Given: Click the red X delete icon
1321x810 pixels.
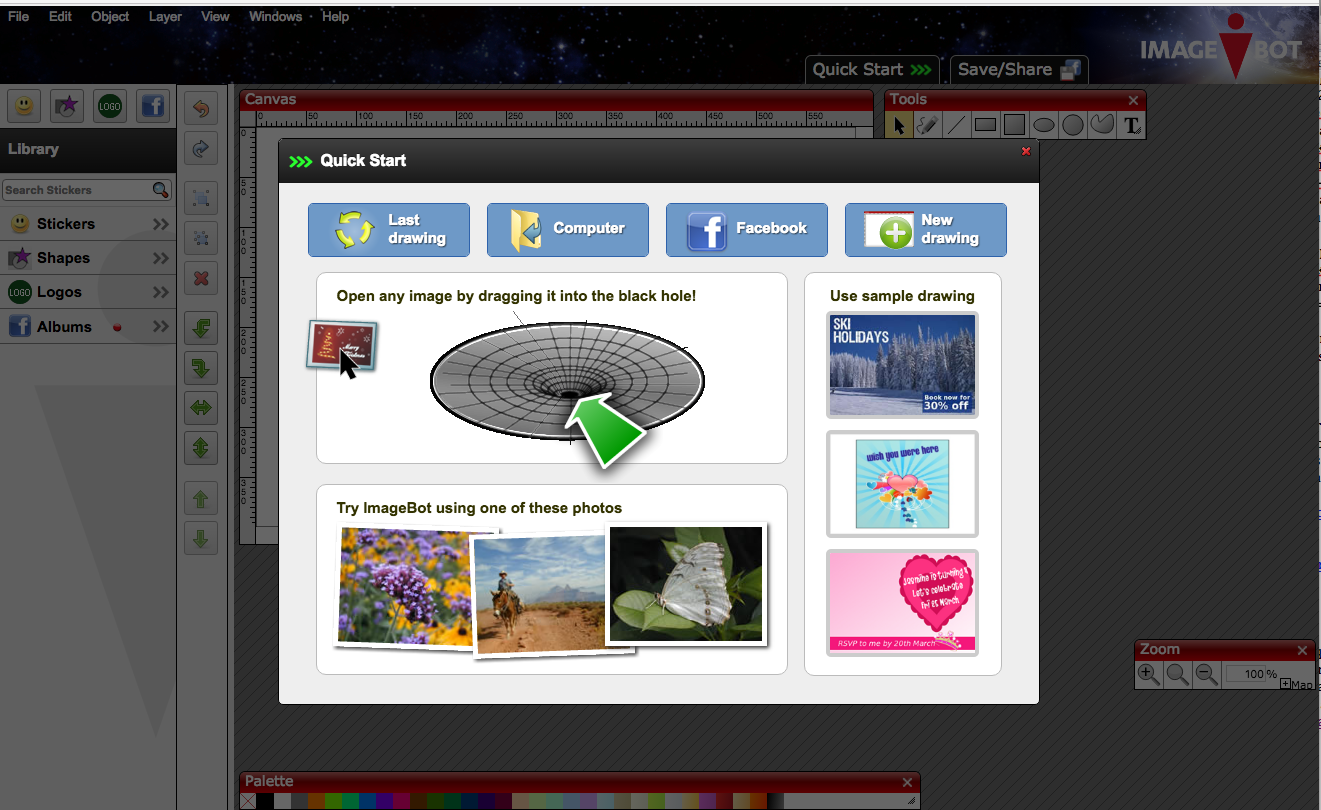Looking at the screenshot, I should pyautogui.click(x=201, y=278).
